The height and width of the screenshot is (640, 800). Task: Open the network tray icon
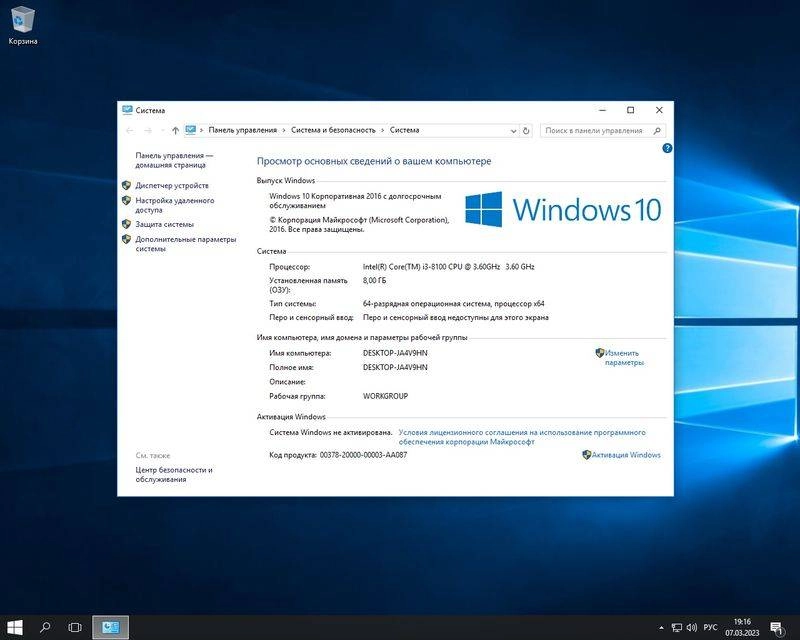(x=677, y=628)
